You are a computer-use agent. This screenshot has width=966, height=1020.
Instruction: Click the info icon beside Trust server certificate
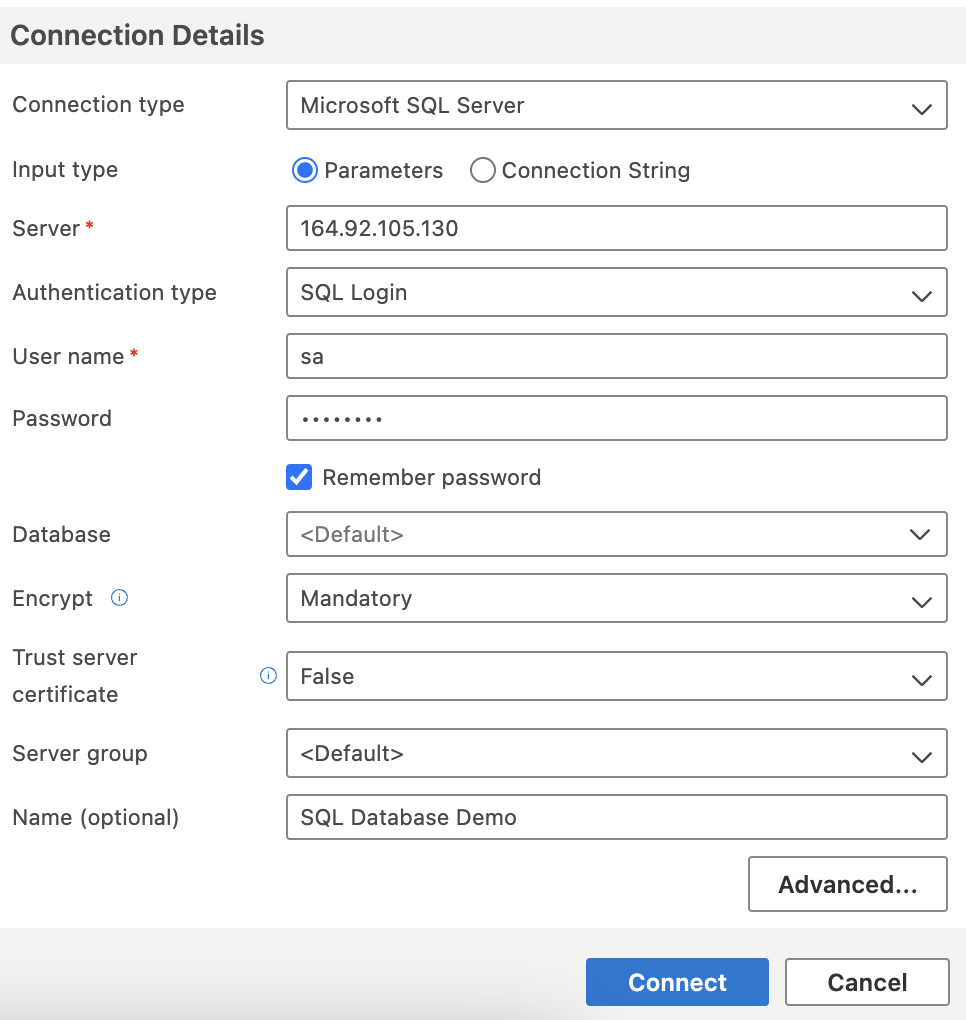click(x=267, y=676)
